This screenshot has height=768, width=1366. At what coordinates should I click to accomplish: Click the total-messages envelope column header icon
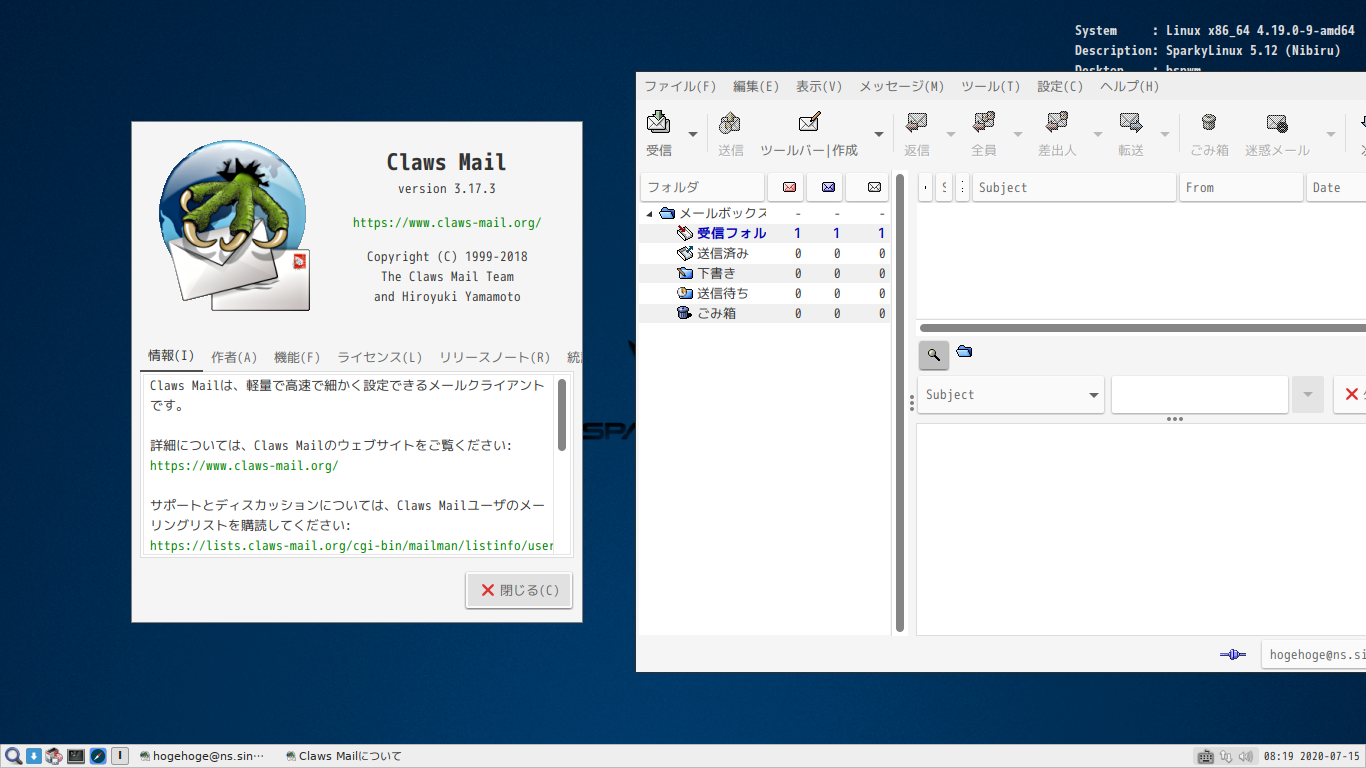pyautogui.click(x=874, y=187)
